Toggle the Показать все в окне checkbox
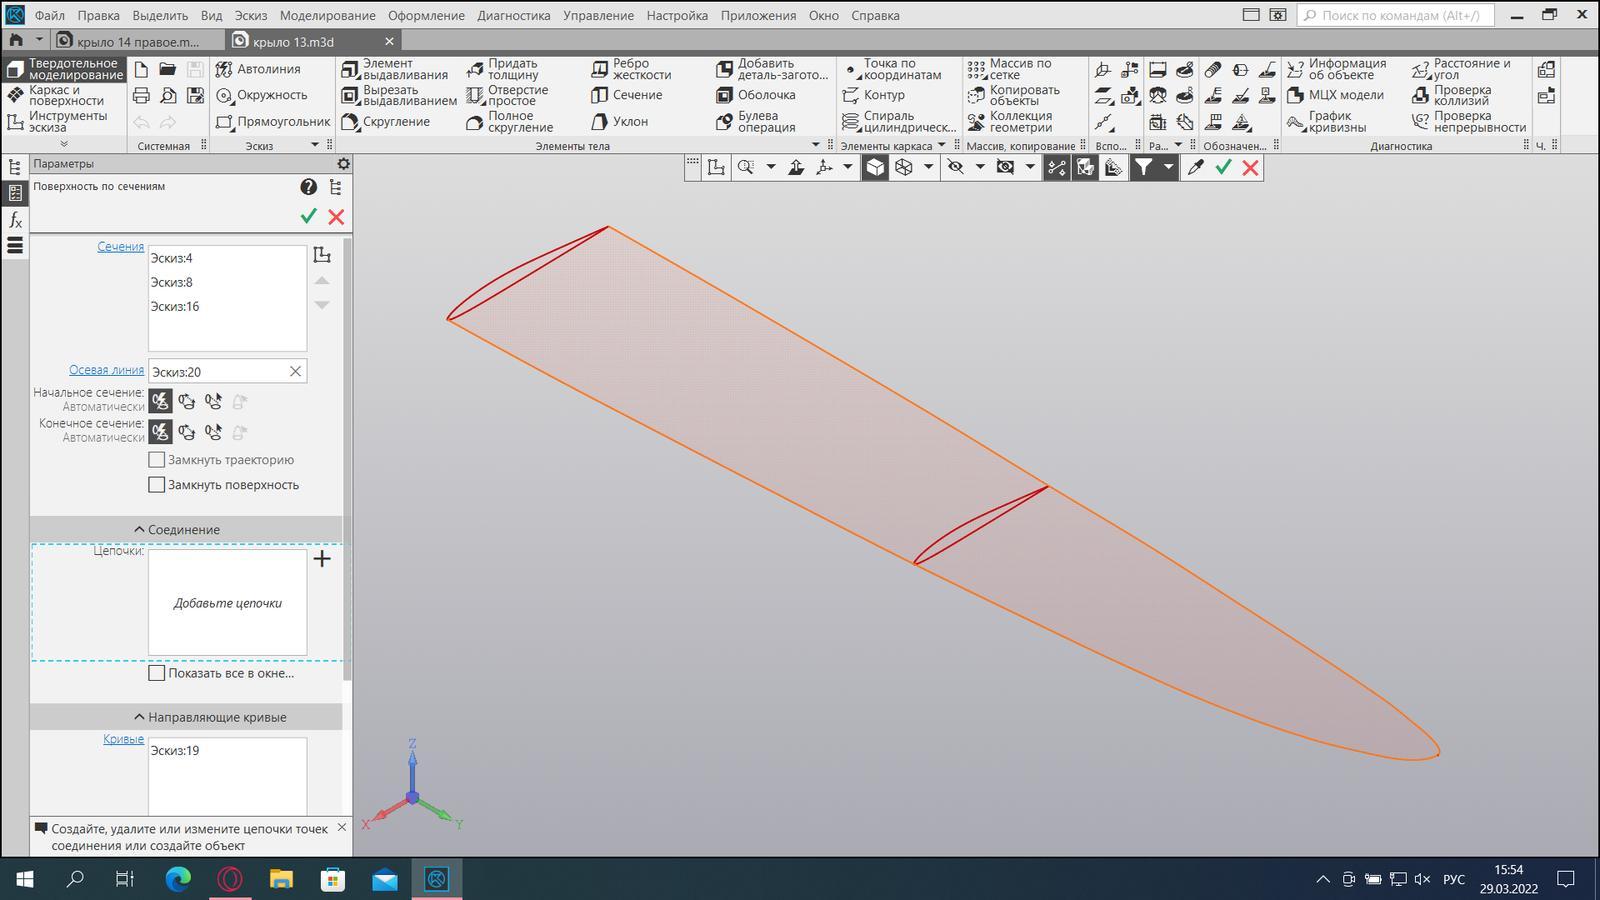 [x=157, y=673]
